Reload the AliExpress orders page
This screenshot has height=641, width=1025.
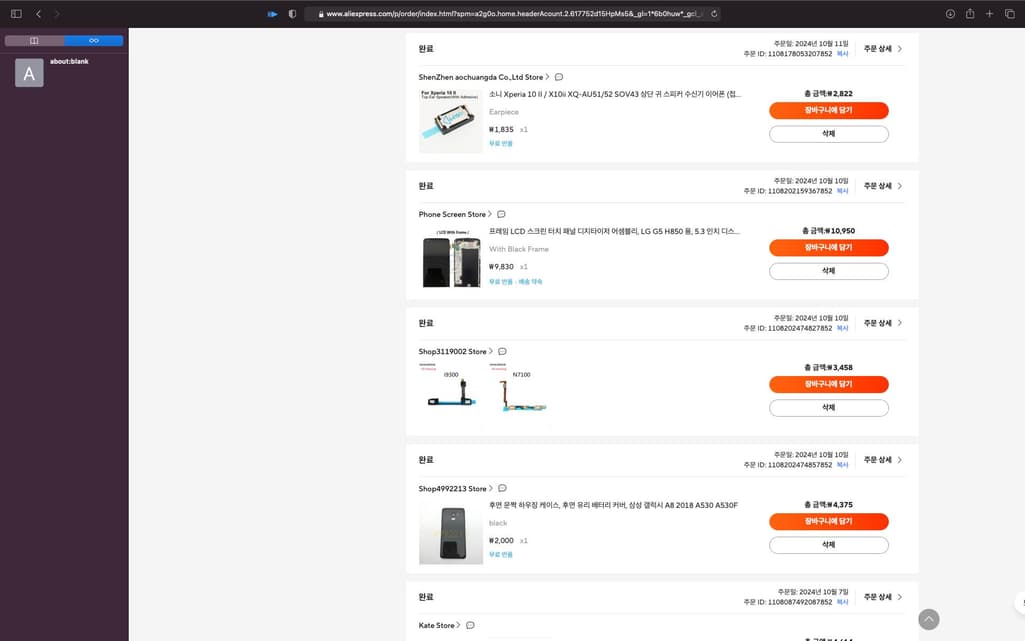[x=714, y=14]
